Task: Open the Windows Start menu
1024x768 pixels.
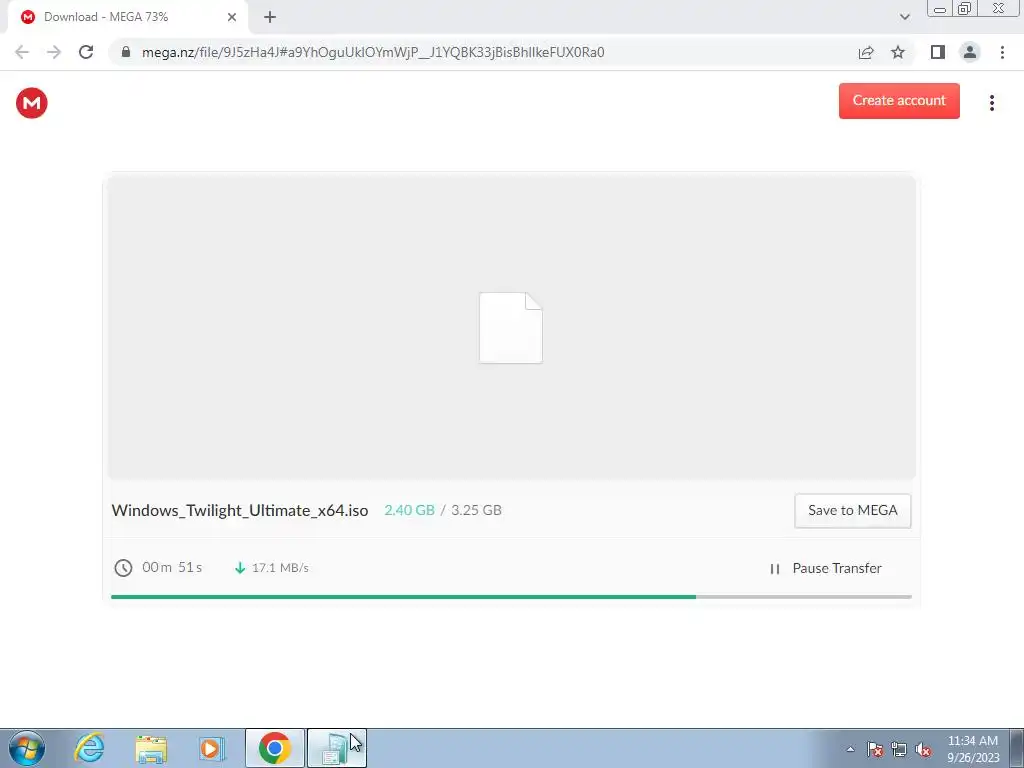Action: tap(27, 748)
